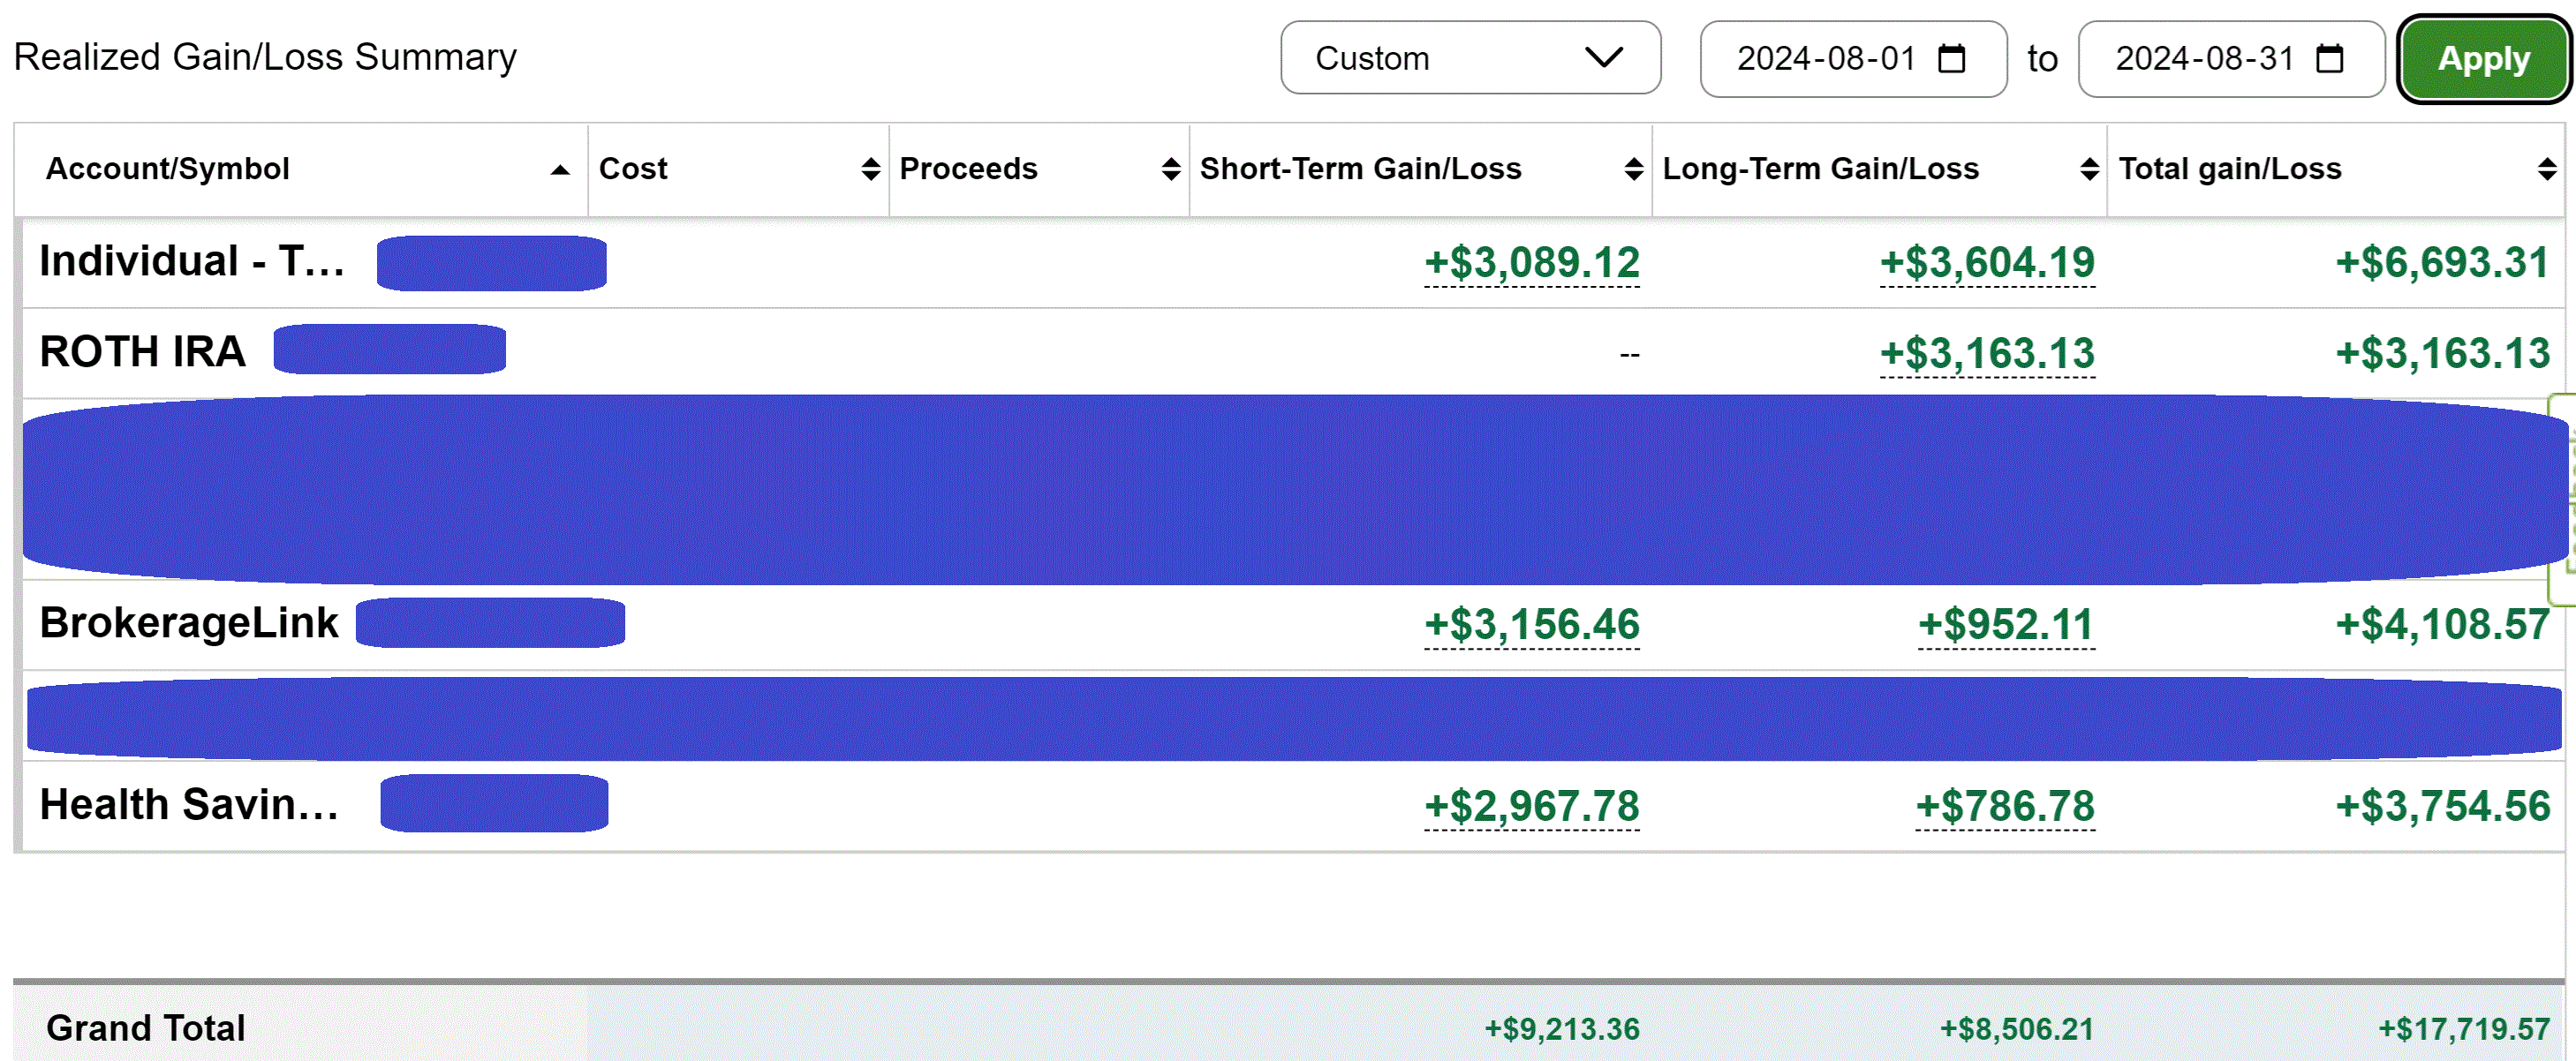Image resolution: width=2576 pixels, height=1061 pixels.
Task: Click the Cost column header label
Action: tap(633, 169)
